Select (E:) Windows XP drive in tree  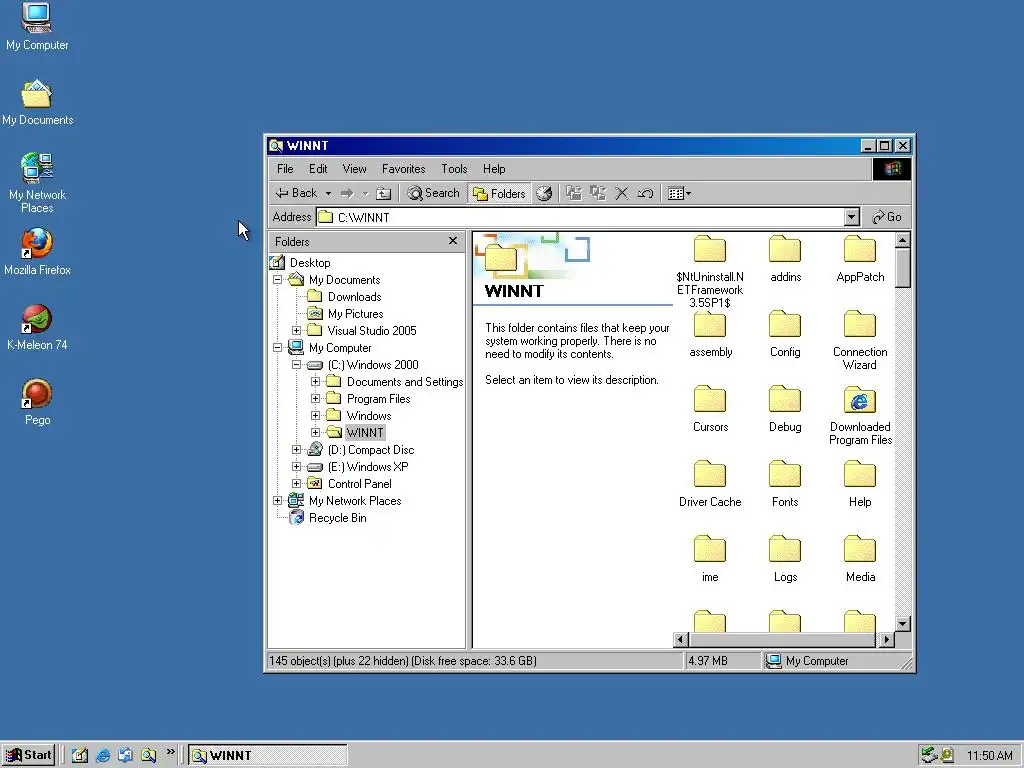point(368,466)
